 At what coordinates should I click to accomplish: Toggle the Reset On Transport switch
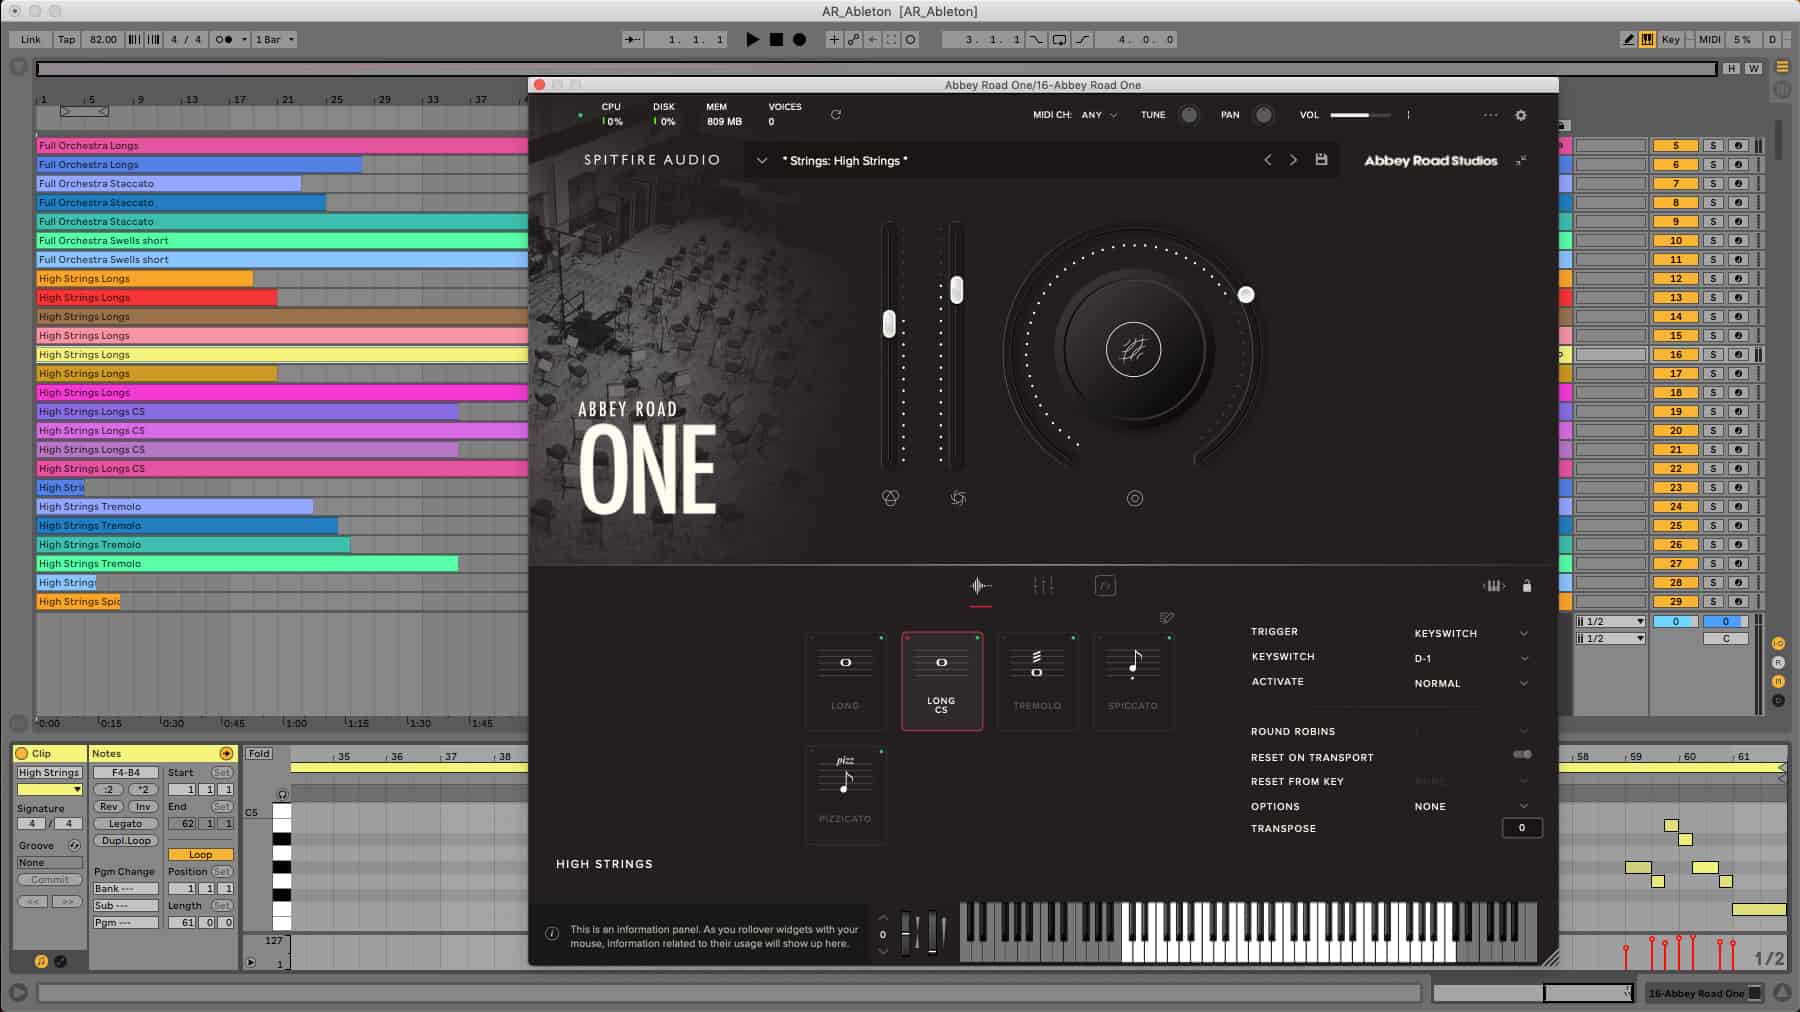1522,755
